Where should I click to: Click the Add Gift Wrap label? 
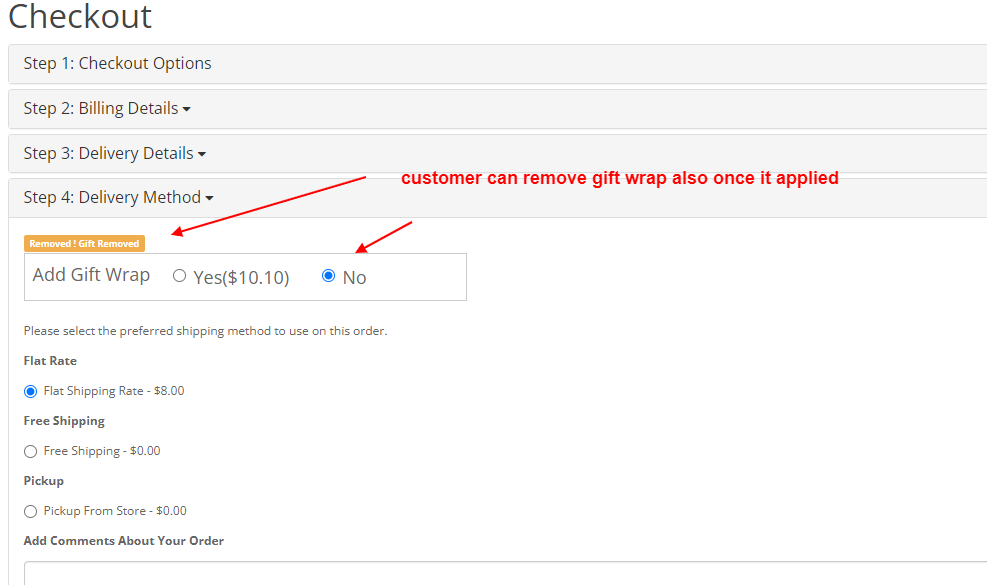tap(91, 274)
